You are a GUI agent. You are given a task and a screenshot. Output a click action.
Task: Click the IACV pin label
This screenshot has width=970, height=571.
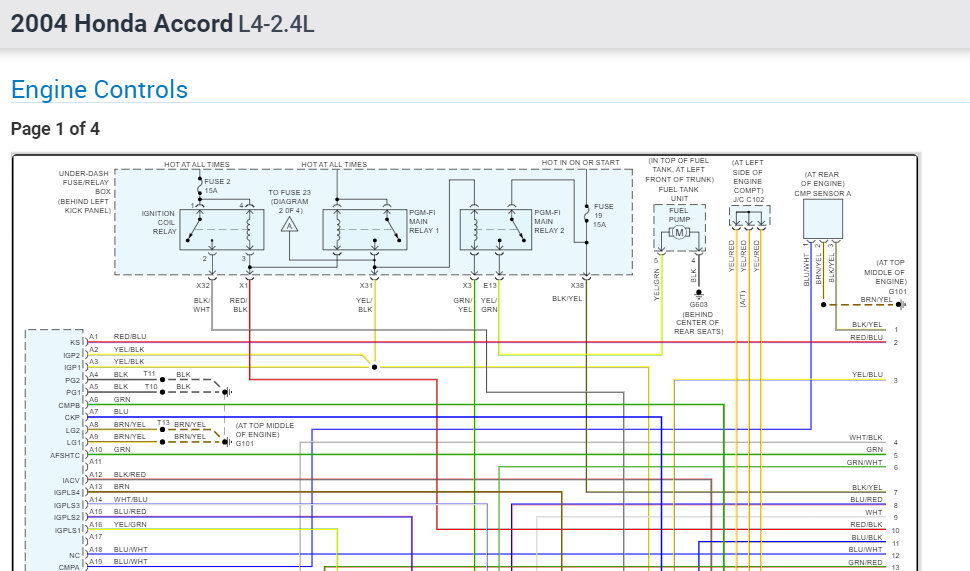pyautogui.click(x=71, y=481)
